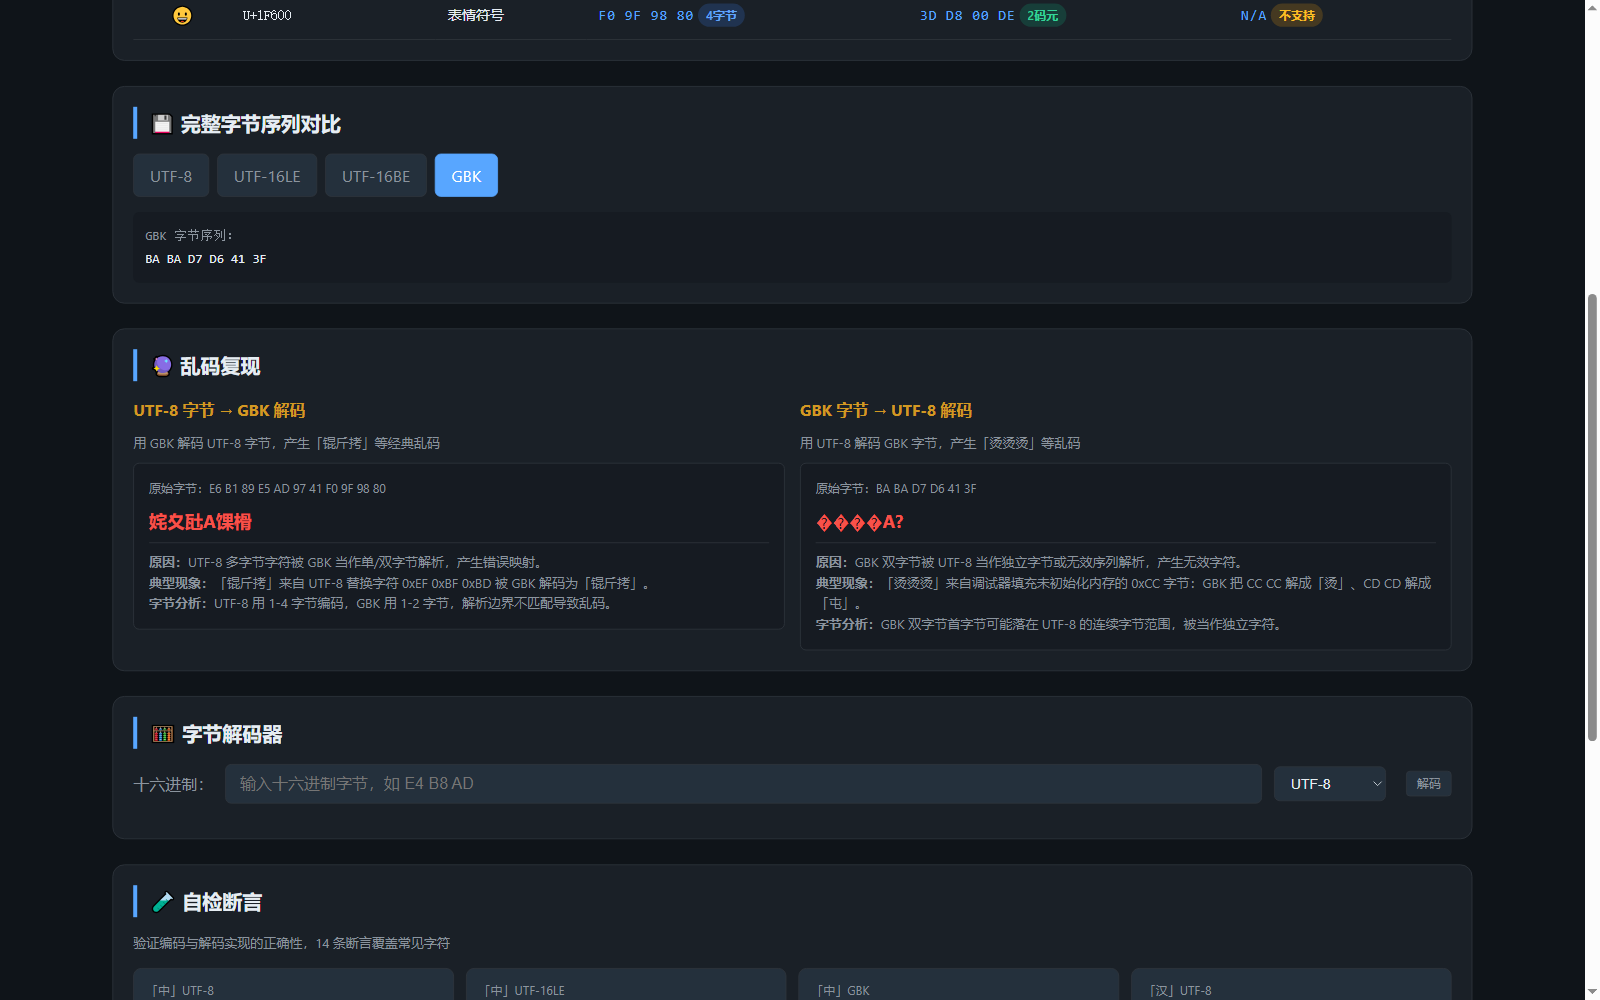The width and height of the screenshot is (1600, 1000).
Task: Click the 不支持 badge
Action: [x=1297, y=15]
